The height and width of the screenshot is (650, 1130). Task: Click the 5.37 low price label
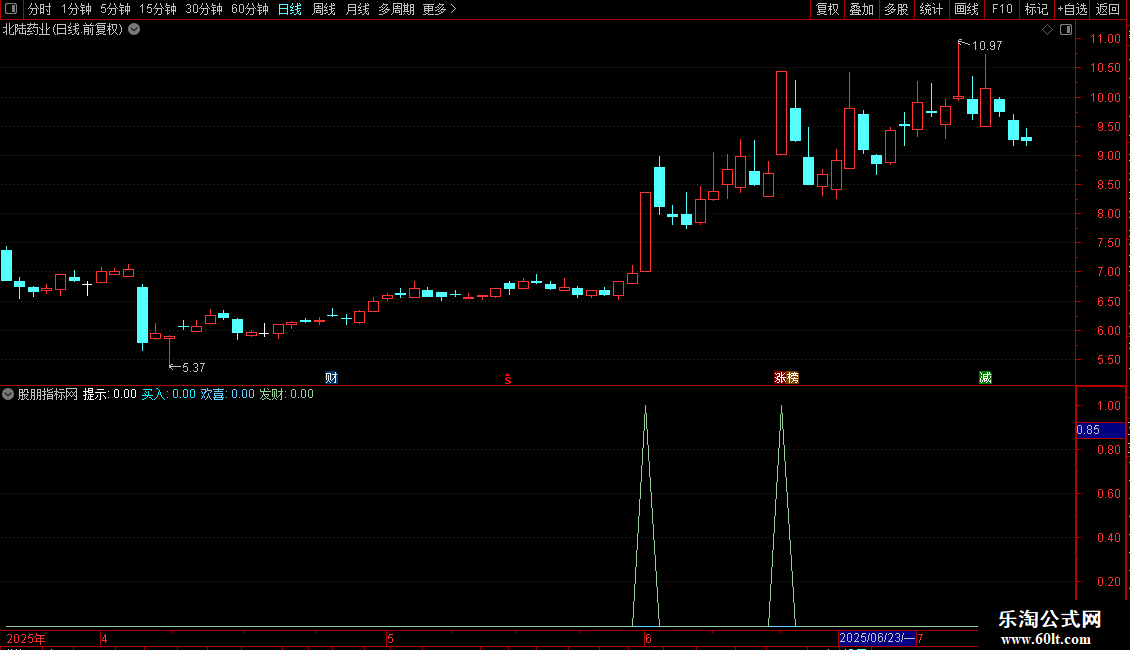click(193, 368)
